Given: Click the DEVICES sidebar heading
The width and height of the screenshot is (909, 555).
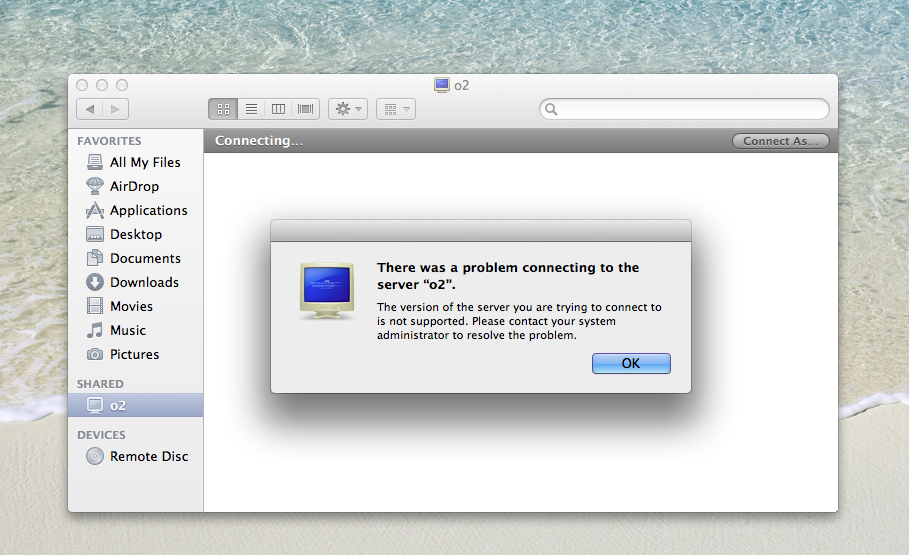Looking at the screenshot, I should click(x=101, y=435).
